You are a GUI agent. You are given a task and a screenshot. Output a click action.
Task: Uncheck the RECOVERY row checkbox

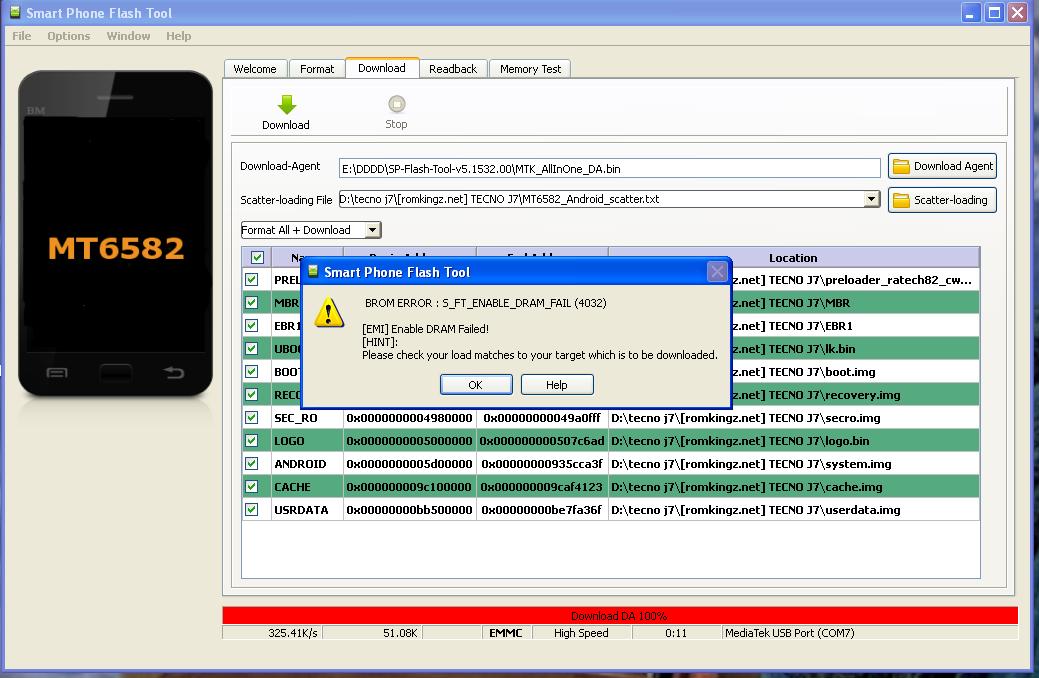point(252,394)
